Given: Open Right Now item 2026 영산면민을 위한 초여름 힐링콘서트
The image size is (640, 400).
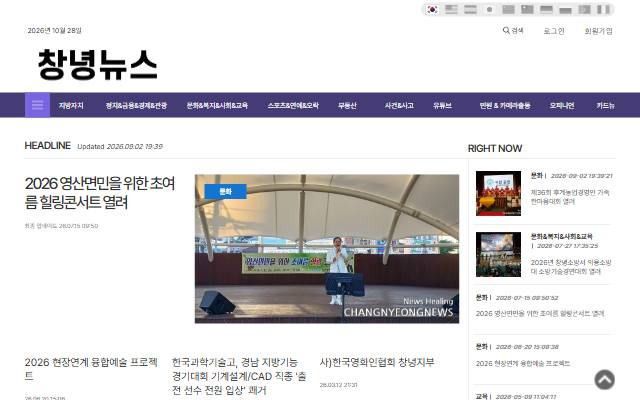Looking at the screenshot, I should pyautogui.click(x=540, y=313).
